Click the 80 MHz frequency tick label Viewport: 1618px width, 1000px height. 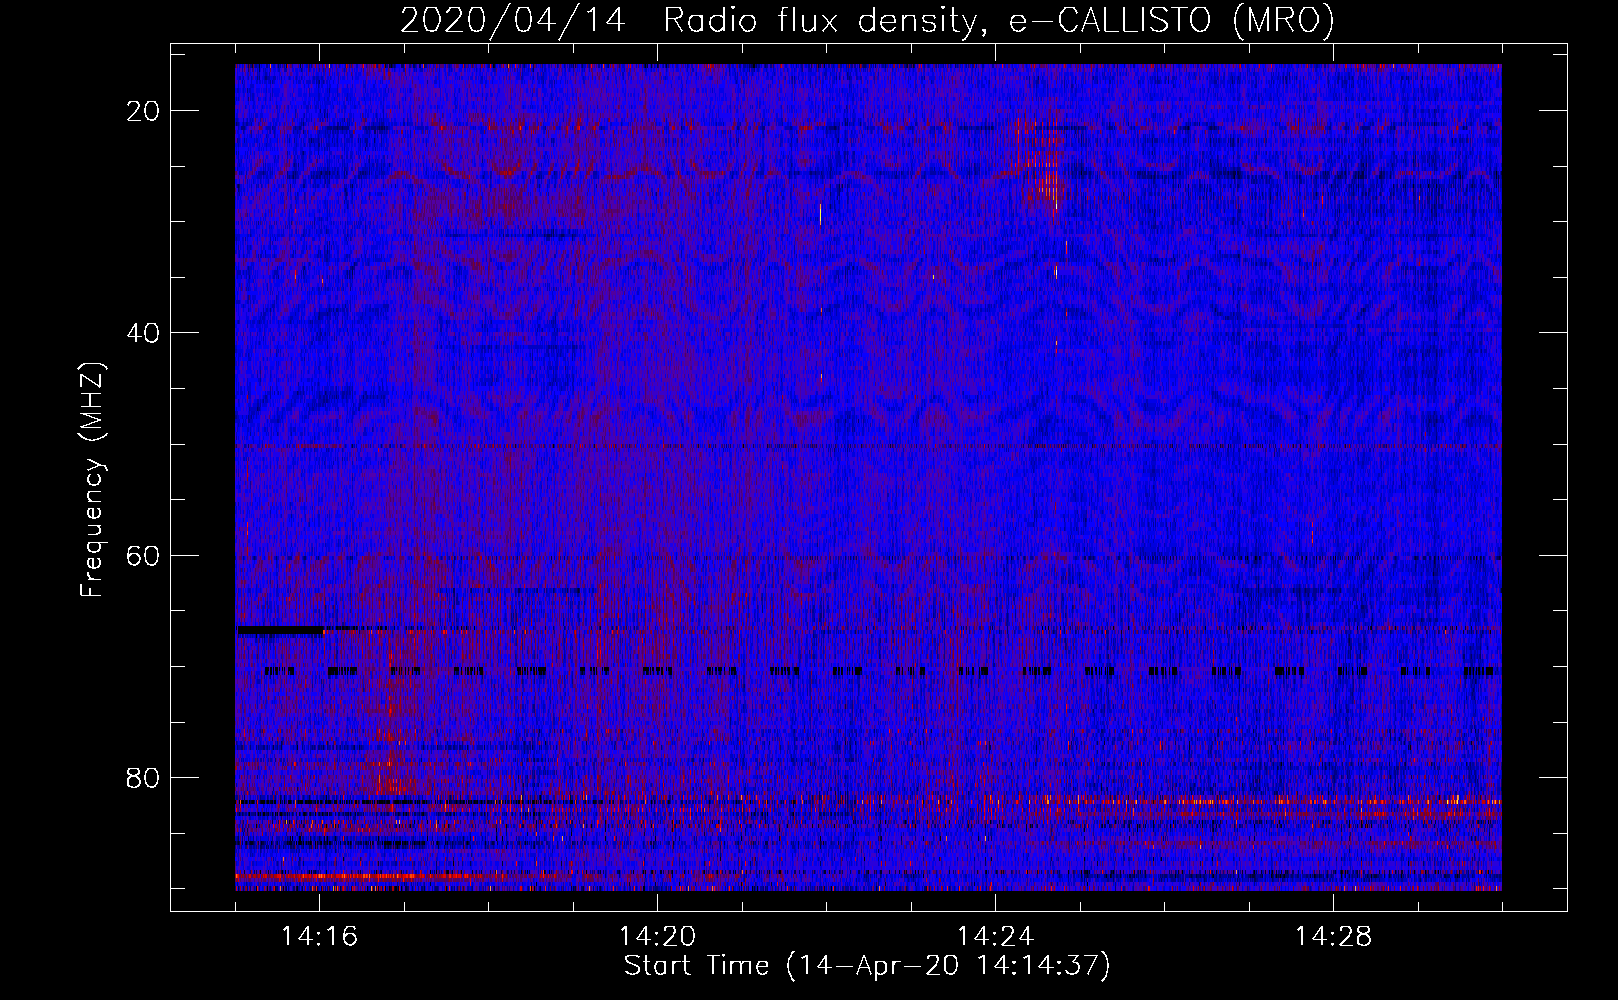pos(143,777)
